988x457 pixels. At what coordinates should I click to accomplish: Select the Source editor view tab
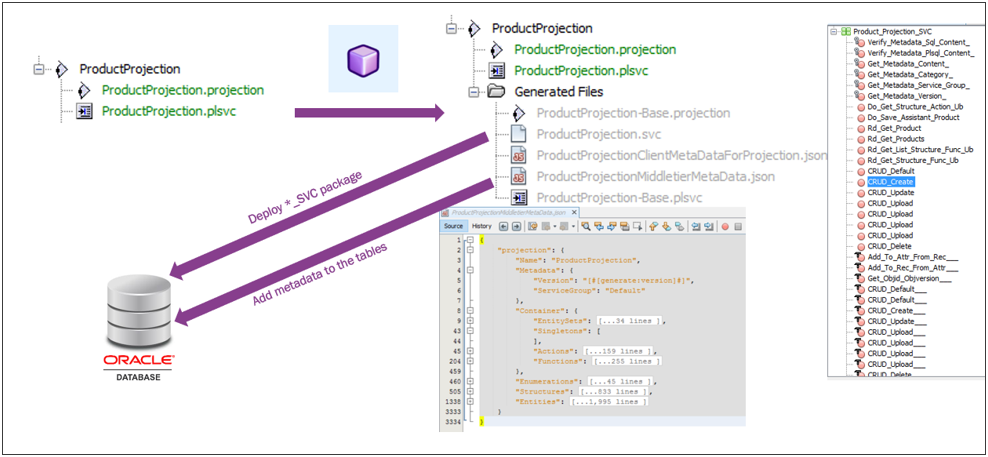pyautogui.click(x=453, y=226)
